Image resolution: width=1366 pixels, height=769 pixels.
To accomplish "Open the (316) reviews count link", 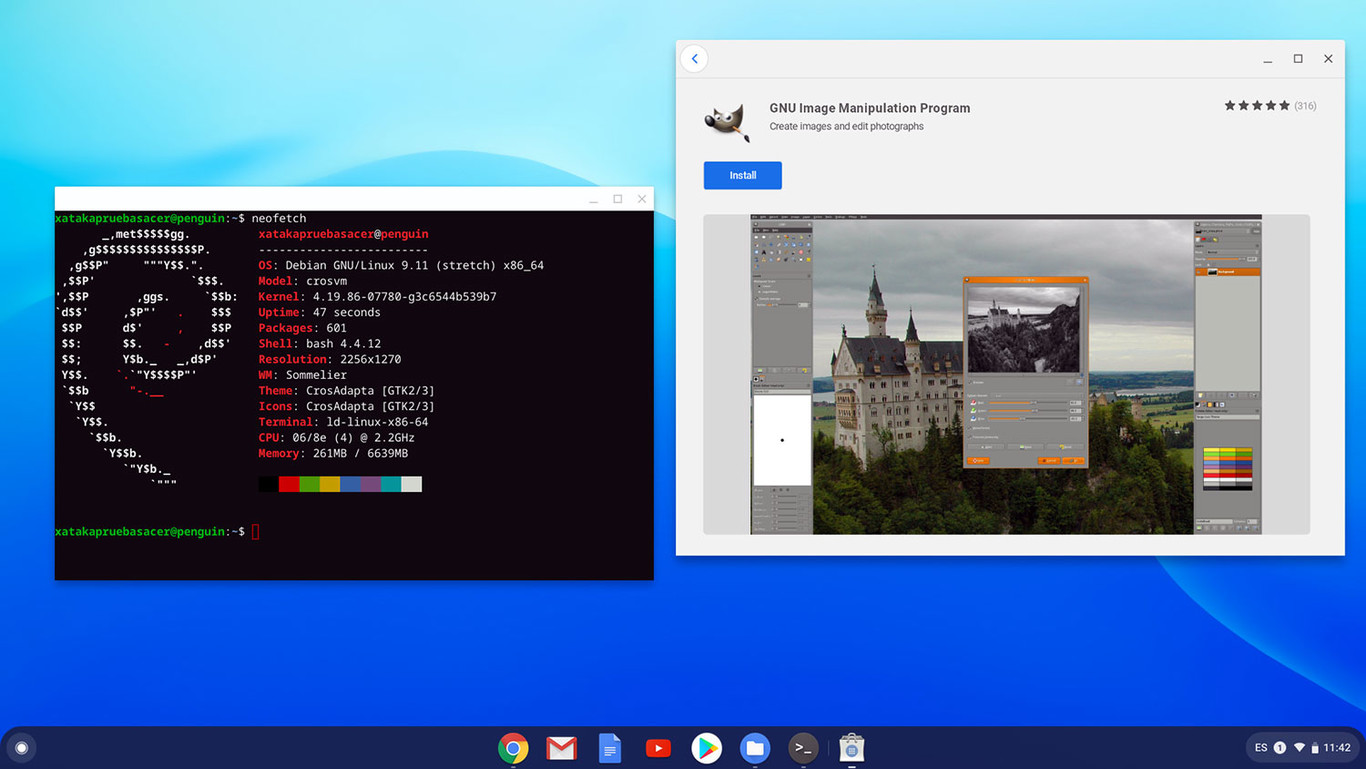I will [1303, 105].
